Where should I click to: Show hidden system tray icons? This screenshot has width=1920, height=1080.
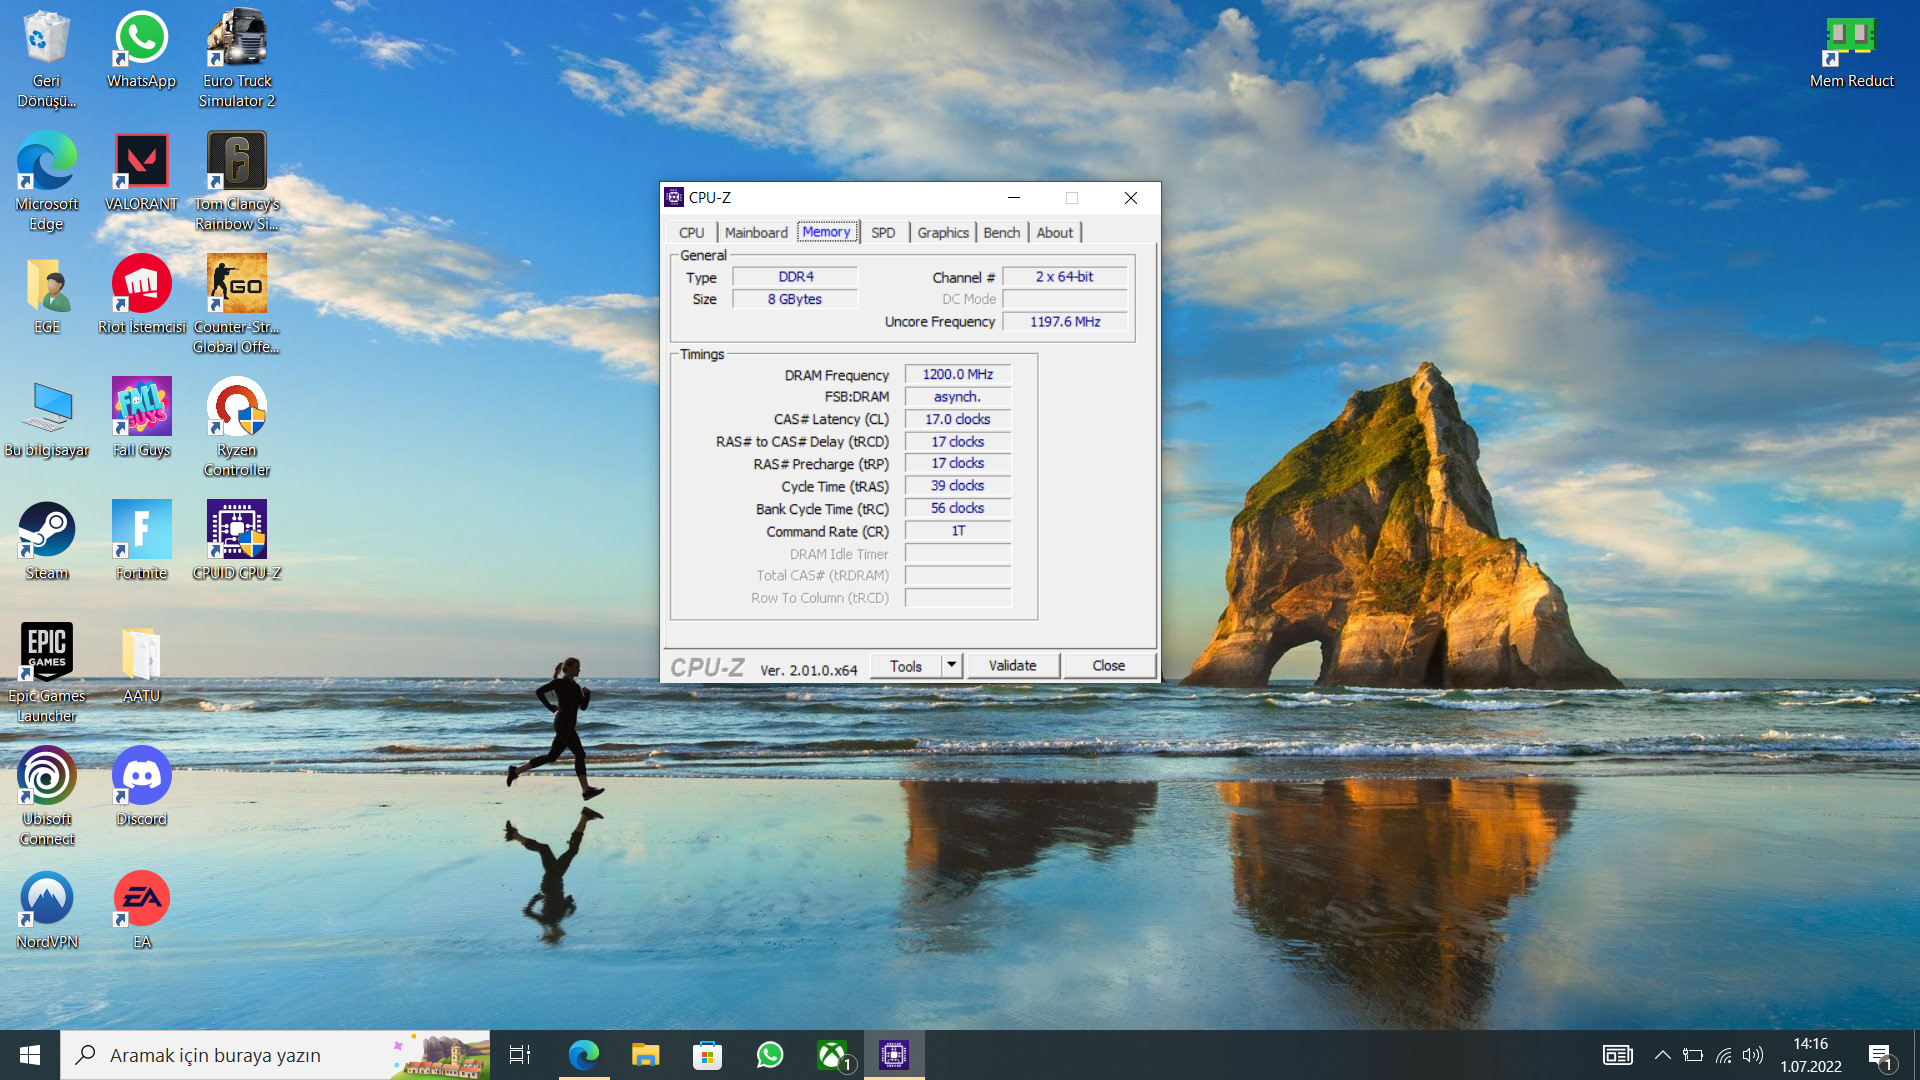[1662, 1055]
